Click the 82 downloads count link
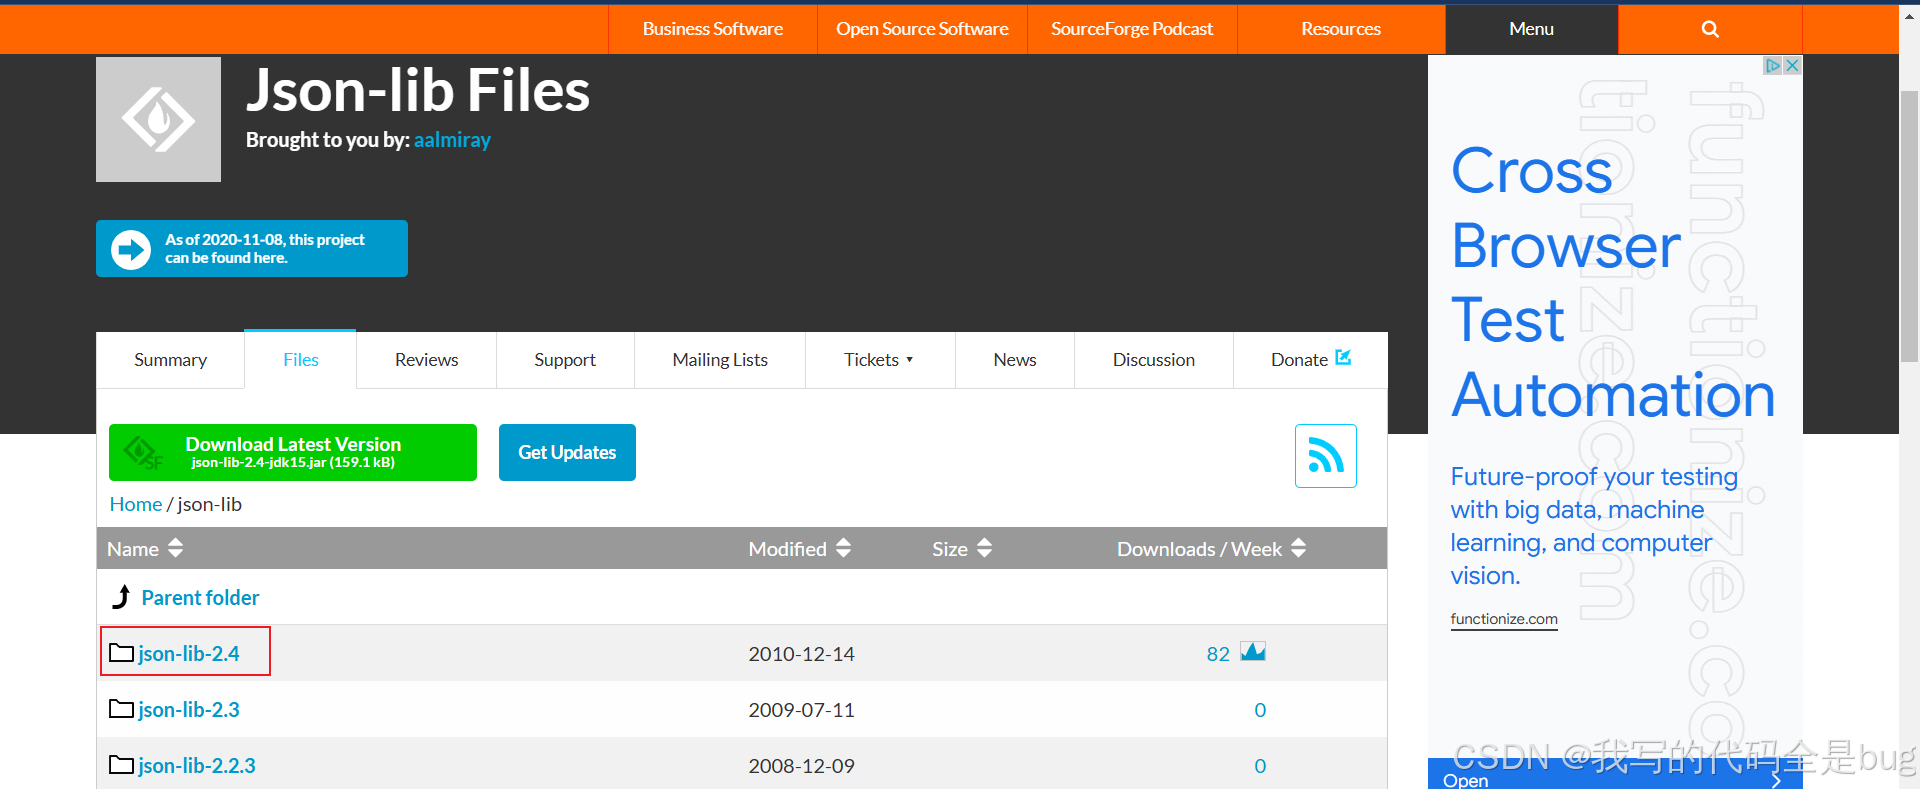The image size is (1920, 789). [x=1218, y=654]
